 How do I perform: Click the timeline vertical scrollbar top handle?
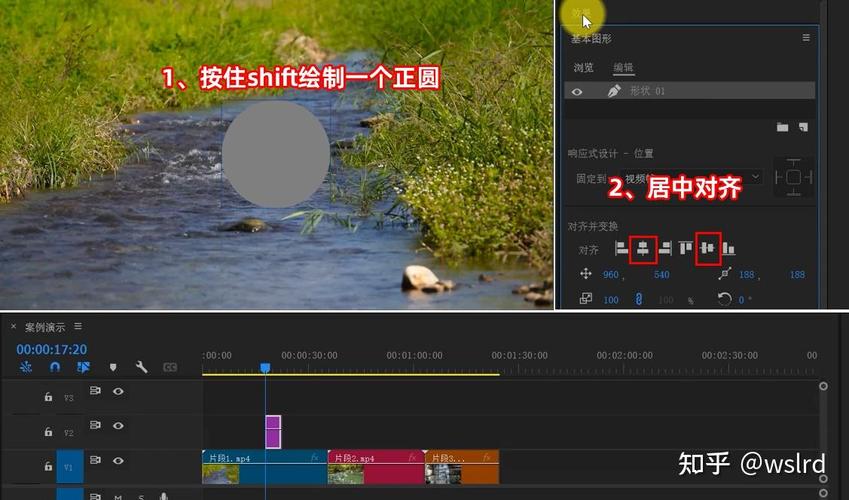pyautogui.click(x=823, y=386)
